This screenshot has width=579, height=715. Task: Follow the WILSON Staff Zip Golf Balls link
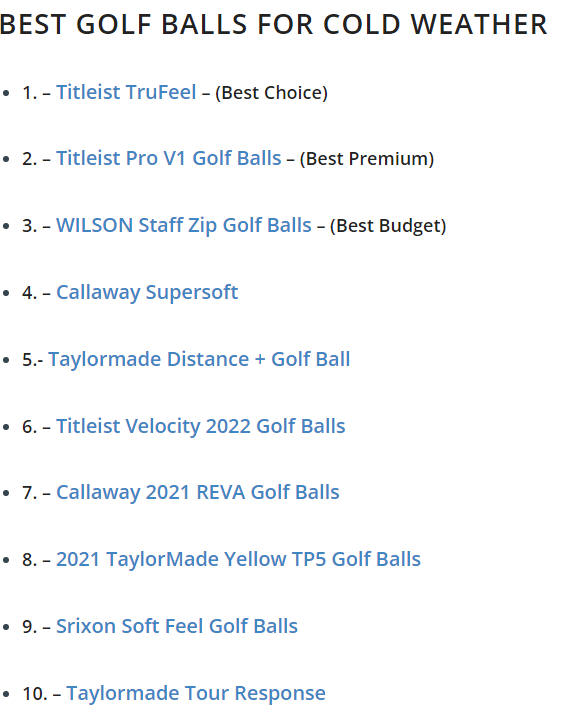click(x=184, y=226)
